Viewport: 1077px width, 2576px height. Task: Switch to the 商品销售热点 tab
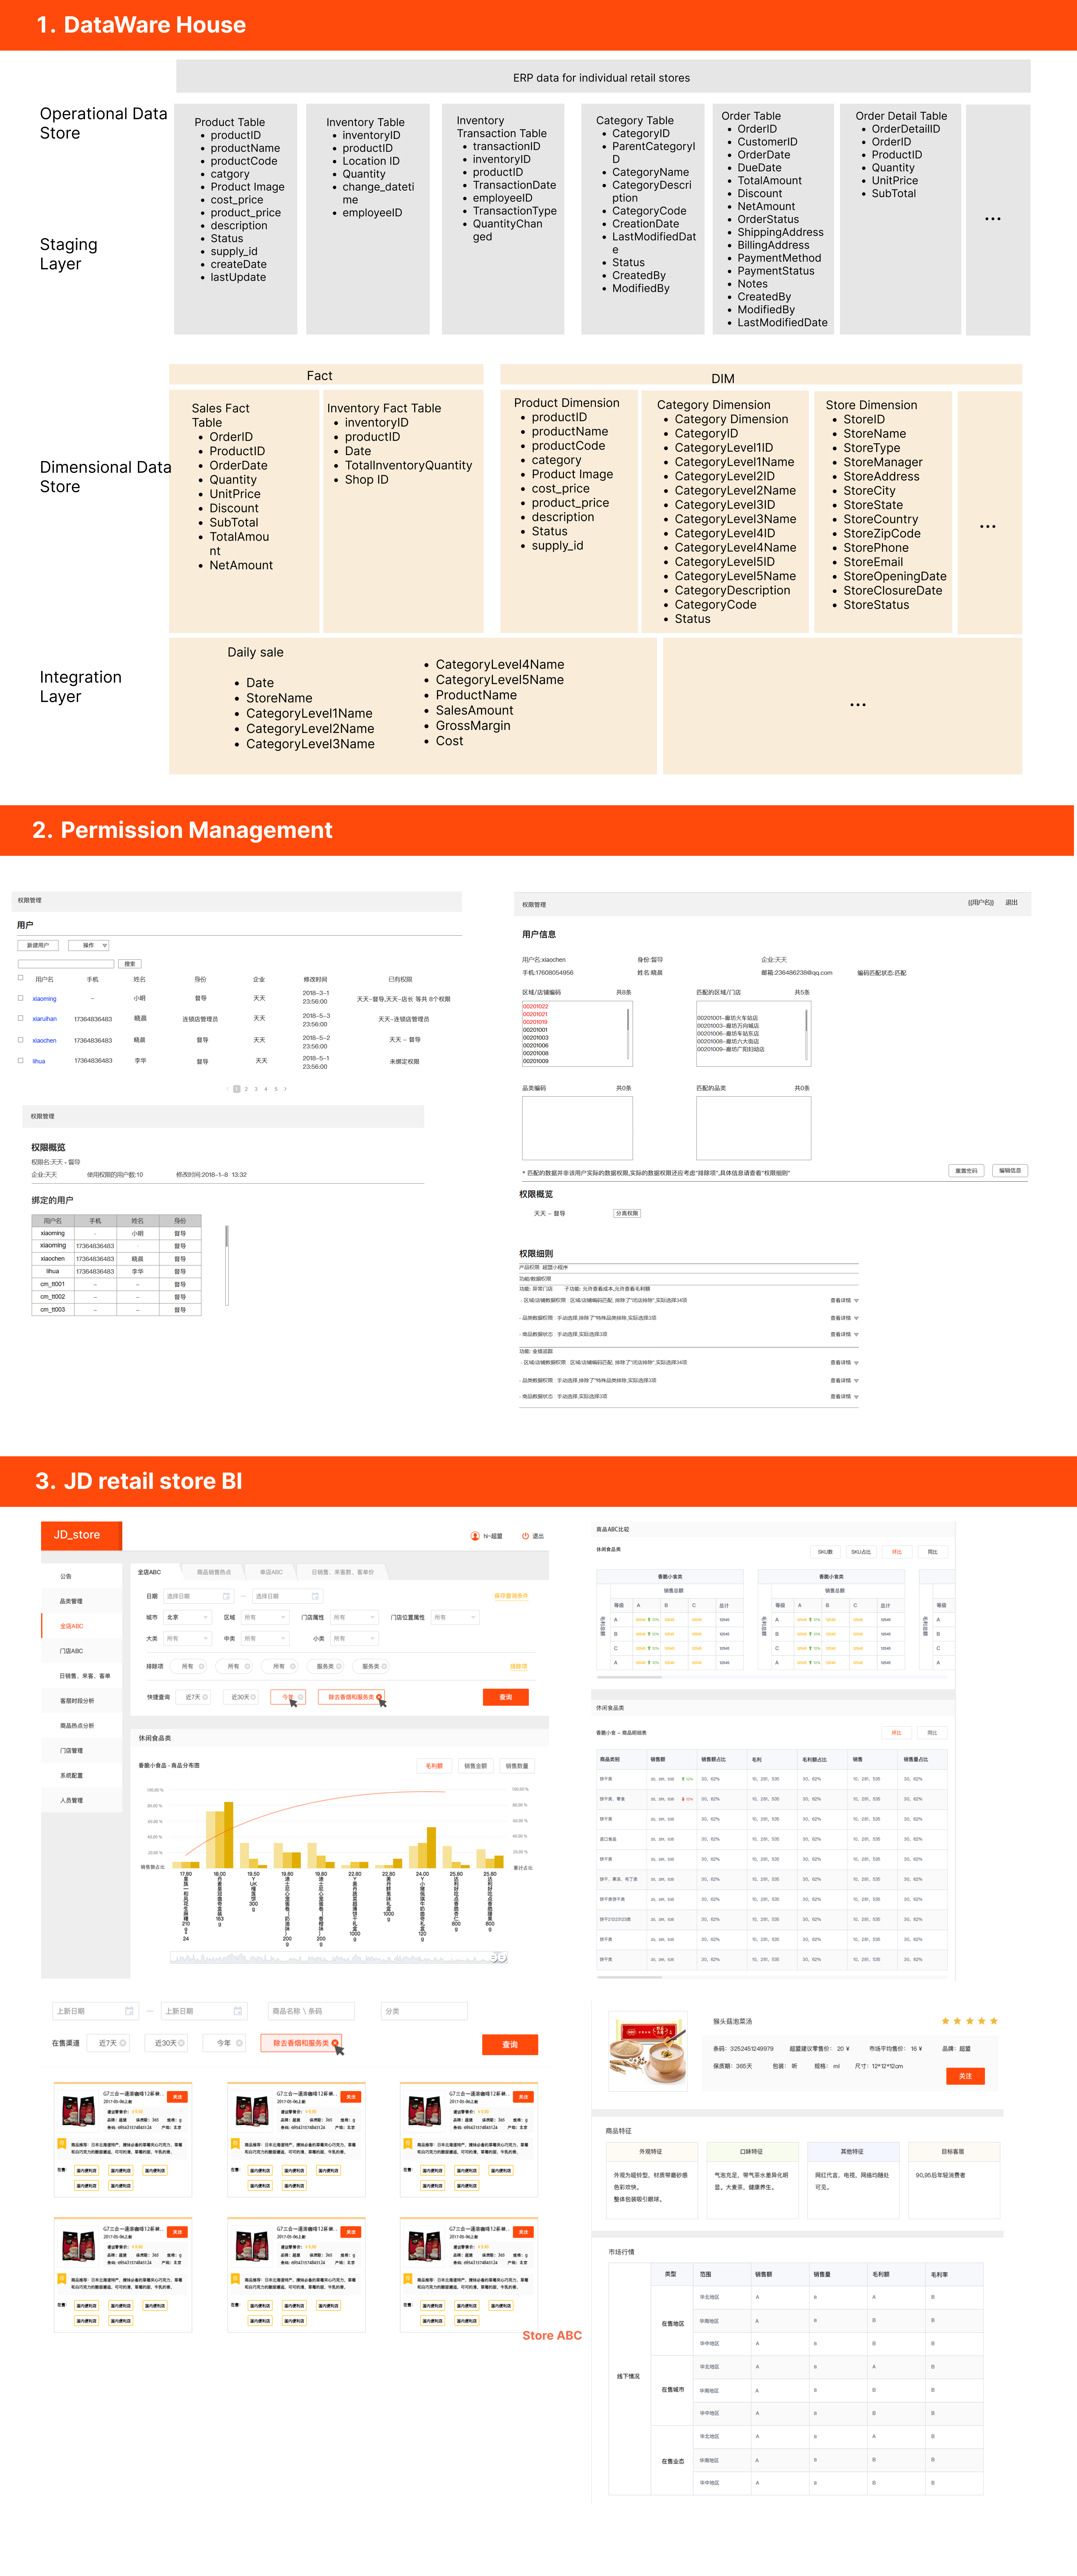[x=214, y=1572]
